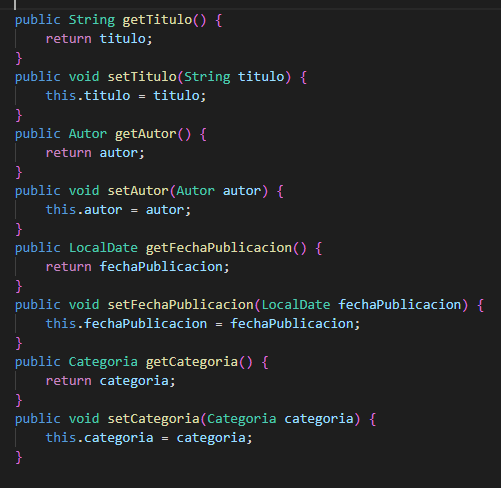Screen dimensions: 501x488
Task: Click the String return type of getTitulo
Action: pos(92,20)
